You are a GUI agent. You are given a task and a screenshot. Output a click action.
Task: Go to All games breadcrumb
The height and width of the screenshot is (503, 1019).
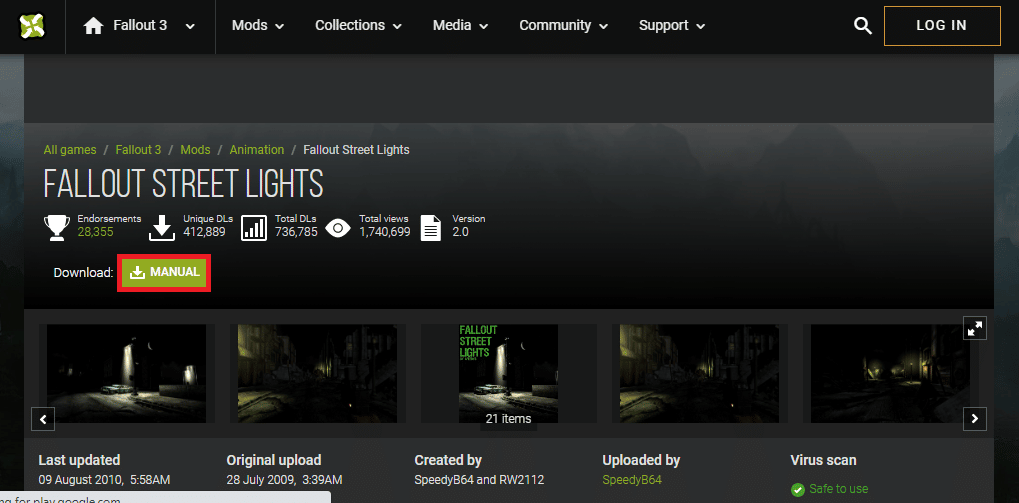[x=70, y=150]
